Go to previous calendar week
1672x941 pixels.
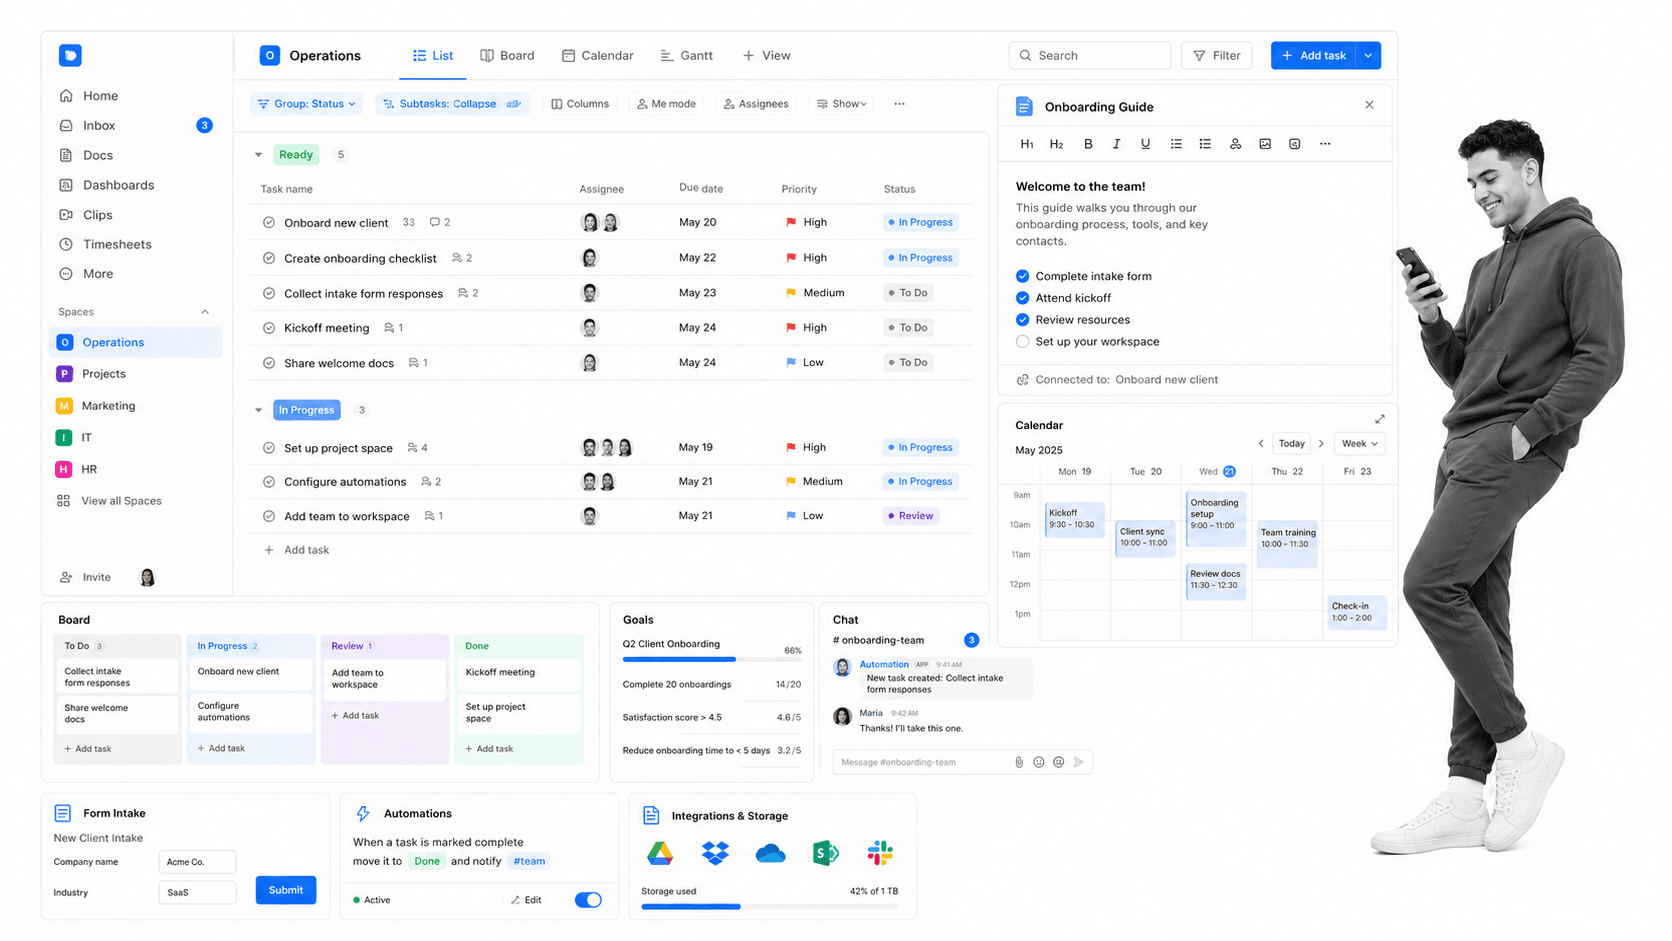[x=1261, y=444]
